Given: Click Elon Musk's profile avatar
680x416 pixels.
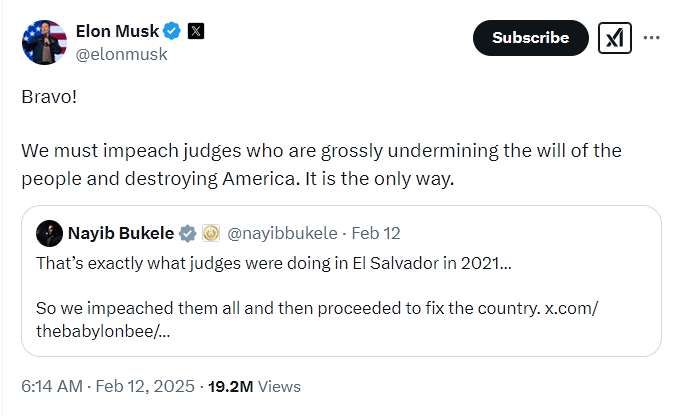Looking at the screenshot, I should click(x=44, y=40).
